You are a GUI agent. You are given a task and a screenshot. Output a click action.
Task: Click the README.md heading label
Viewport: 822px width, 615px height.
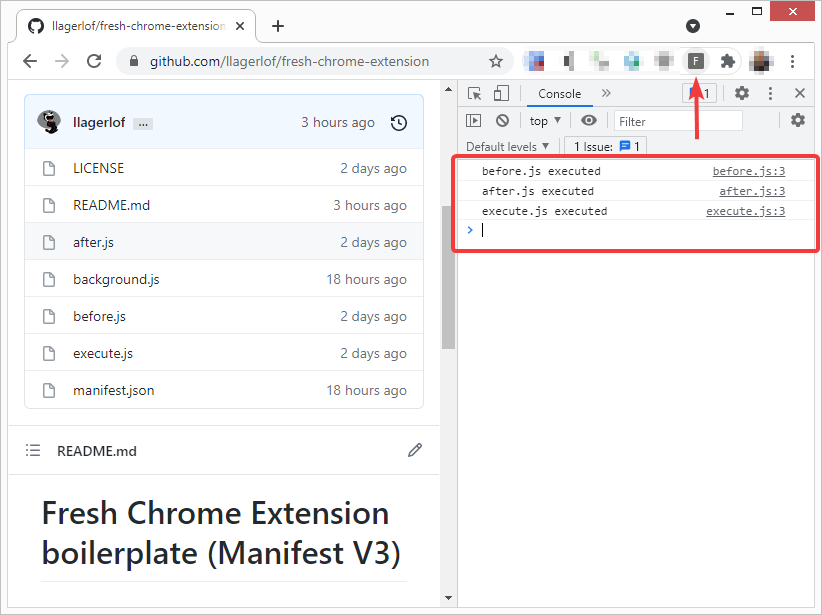tap(96, 451)
